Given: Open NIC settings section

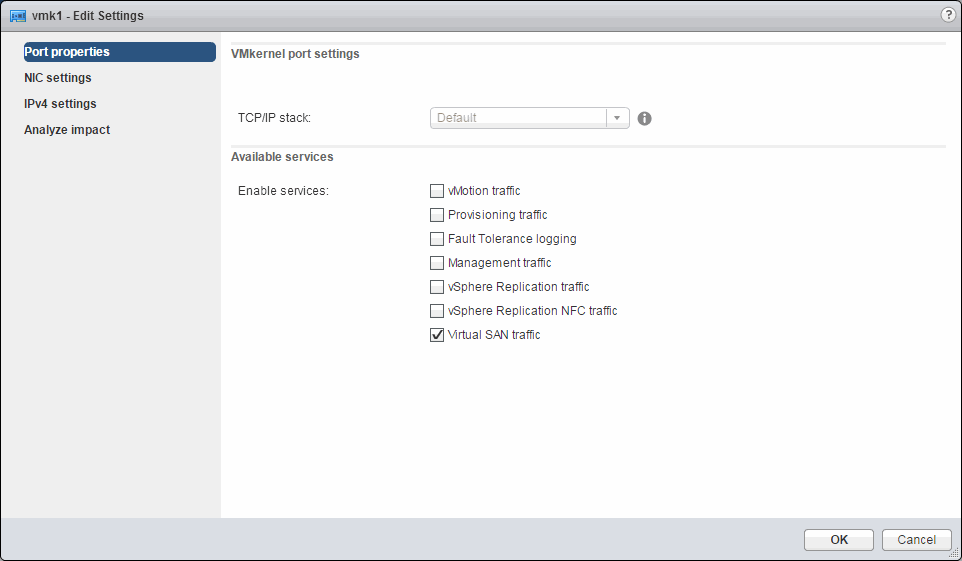Looking at the screenshot, I should (58, 78).
